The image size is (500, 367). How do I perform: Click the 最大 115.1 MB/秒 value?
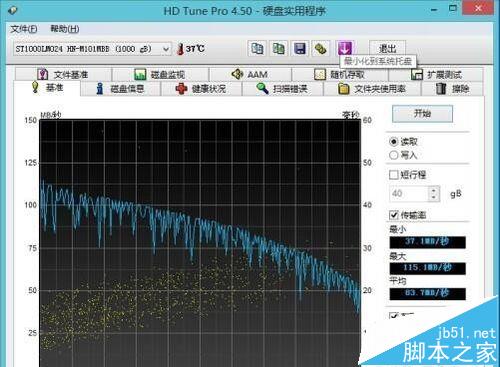(427, 268)
